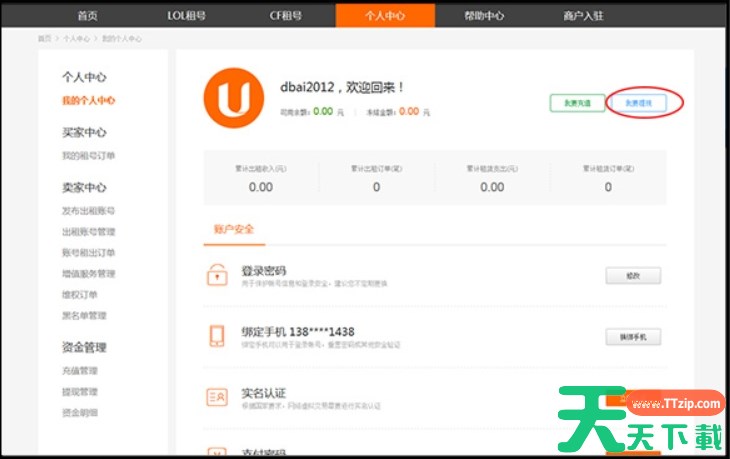This screenshot has height=459, width=730.
Task: Open 我的租号订单 in the sidebar
Action: click(88, 156)
